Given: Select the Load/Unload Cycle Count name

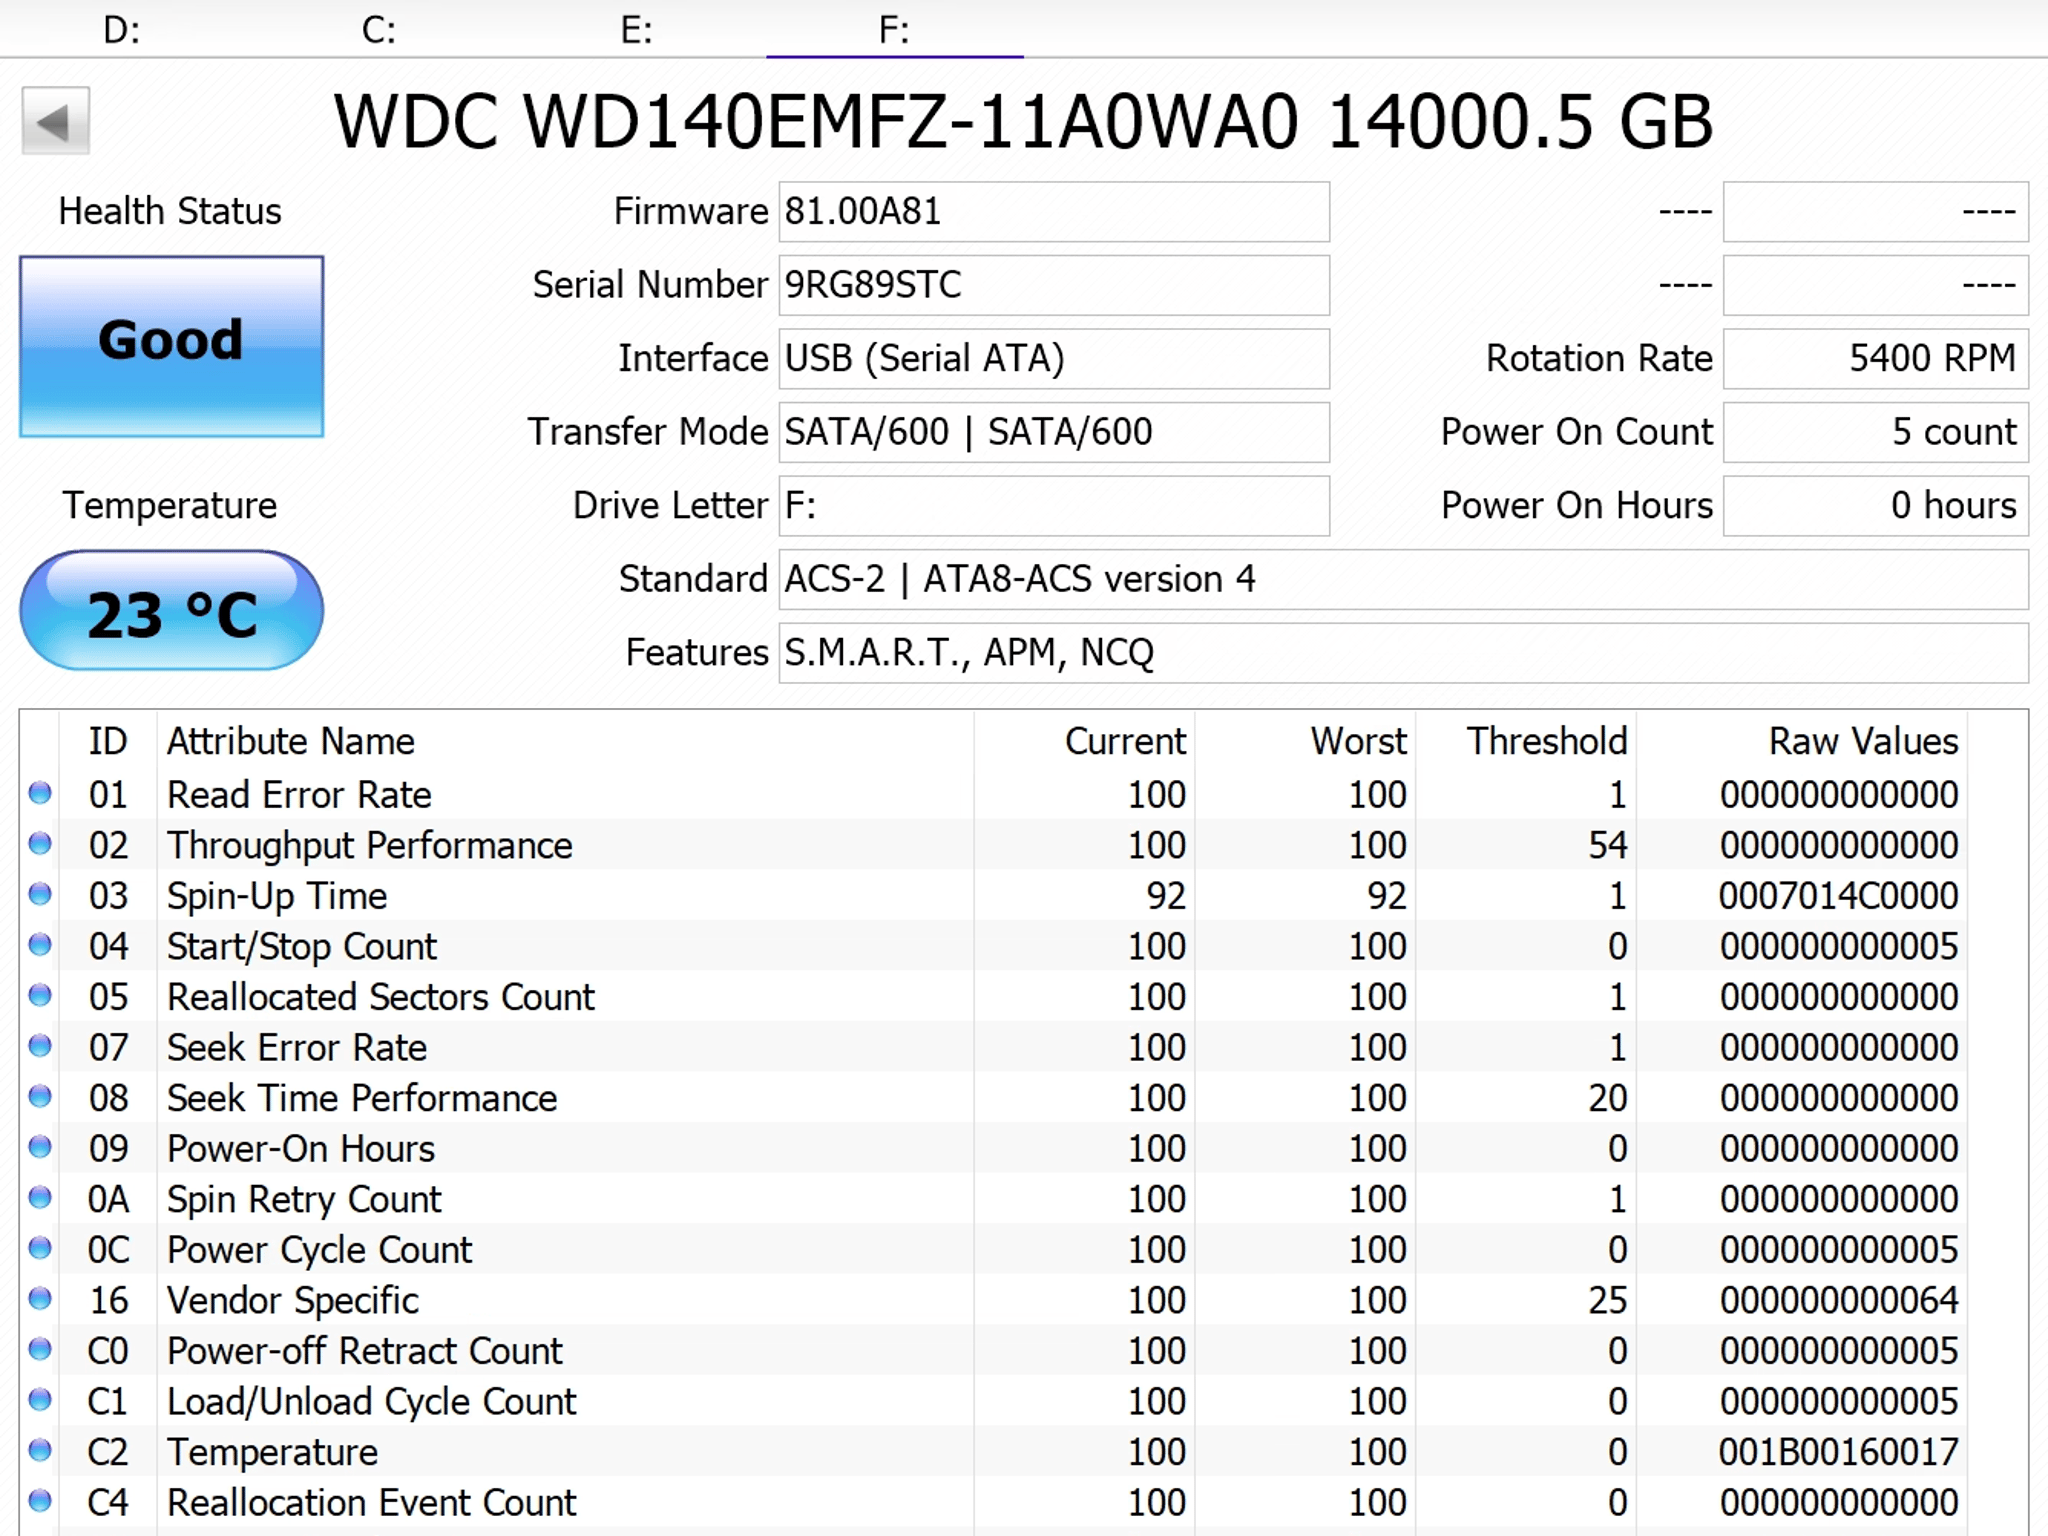Looking at the screenshot, I should point(372,1402).
